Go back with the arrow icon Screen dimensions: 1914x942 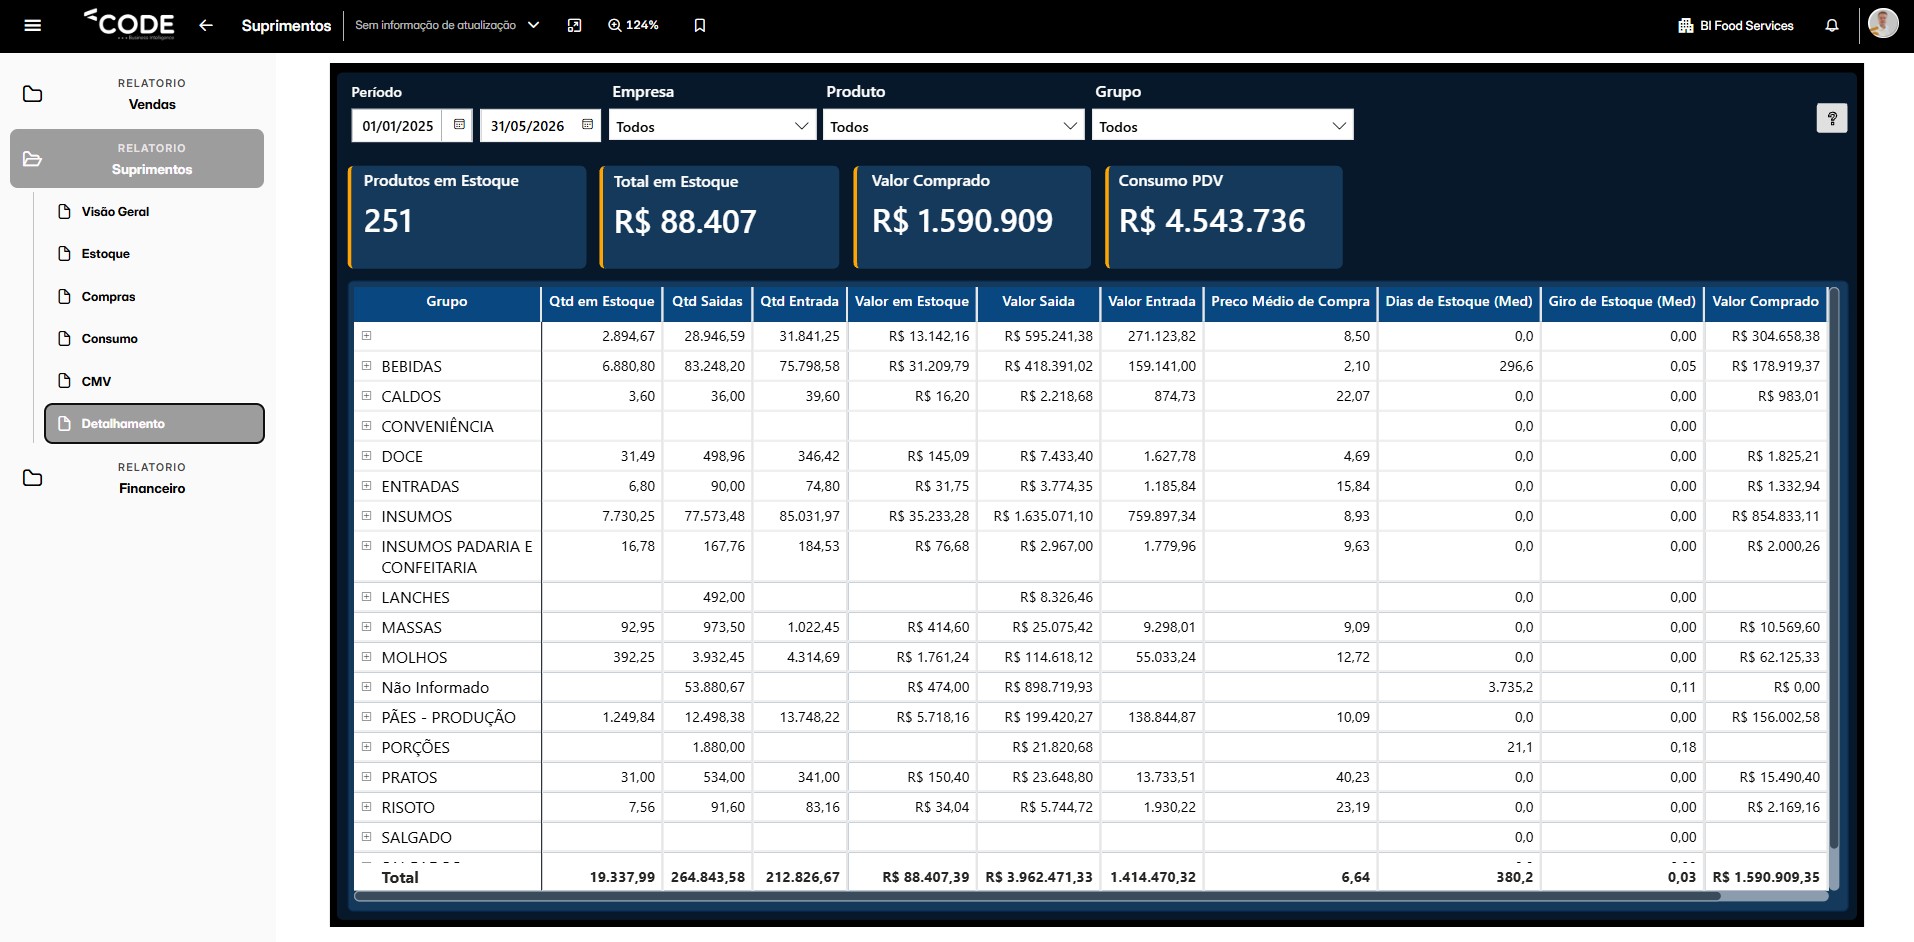206,25
